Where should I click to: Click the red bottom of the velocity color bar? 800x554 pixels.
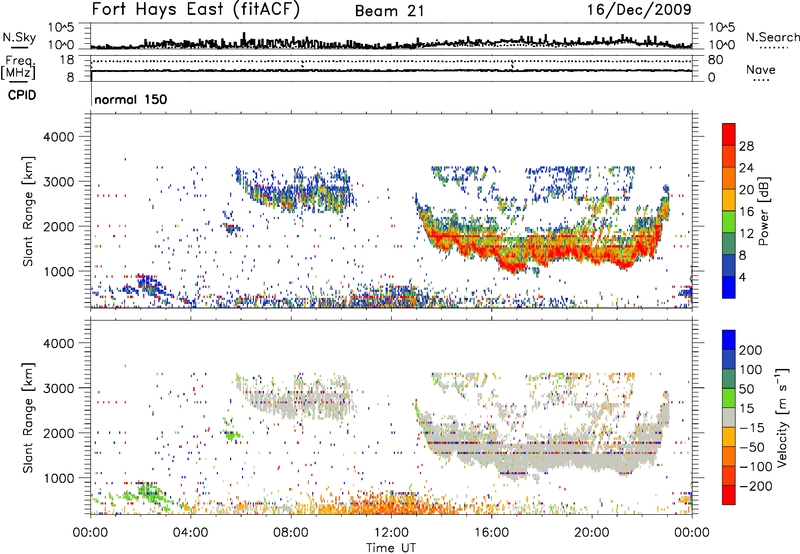[x=729, y=495]
